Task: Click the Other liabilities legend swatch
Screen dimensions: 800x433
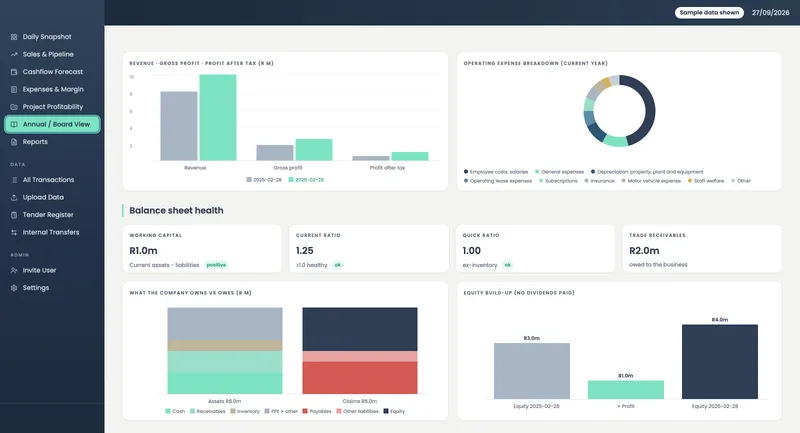Action: tap(339, 411)
